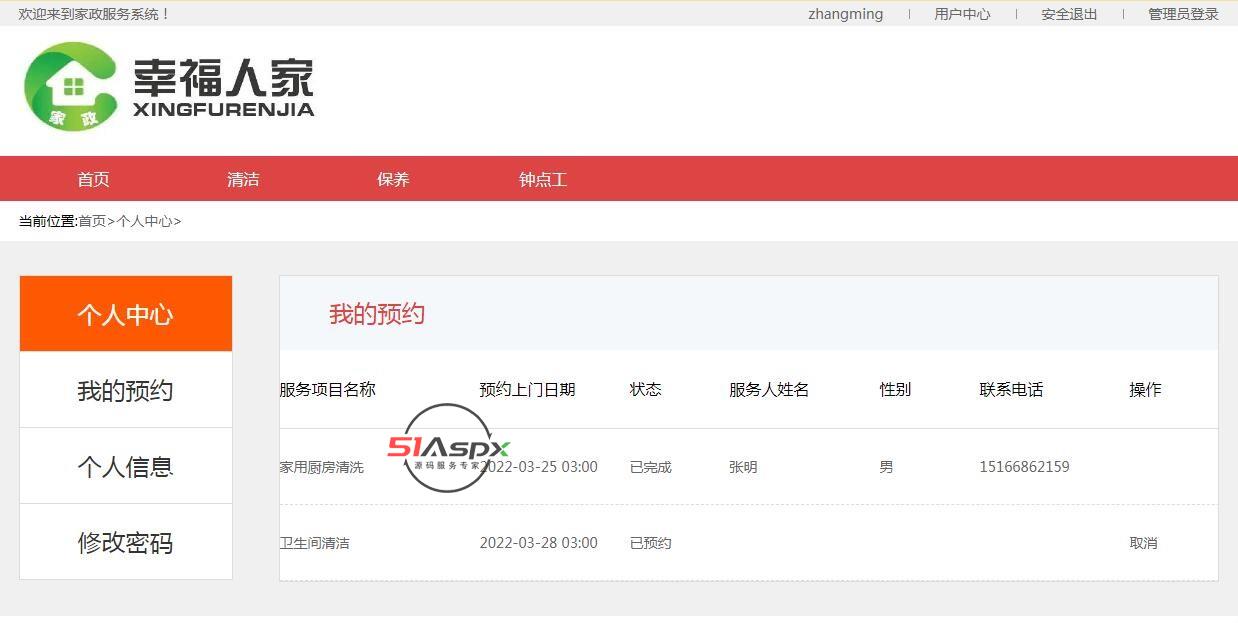Click the 已完成 status cell
Viewport: 1238px width, 623px height.
pyautogui.click(x=650, y=467)
